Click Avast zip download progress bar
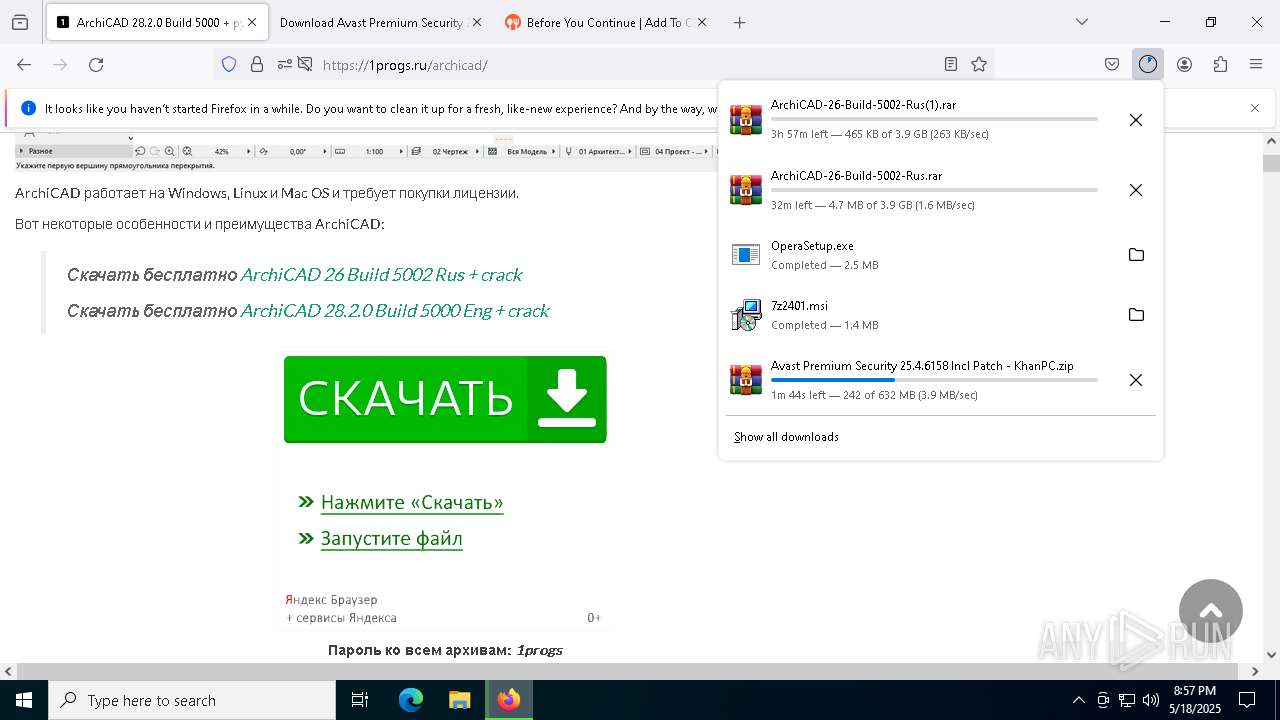 coord(934,380)
